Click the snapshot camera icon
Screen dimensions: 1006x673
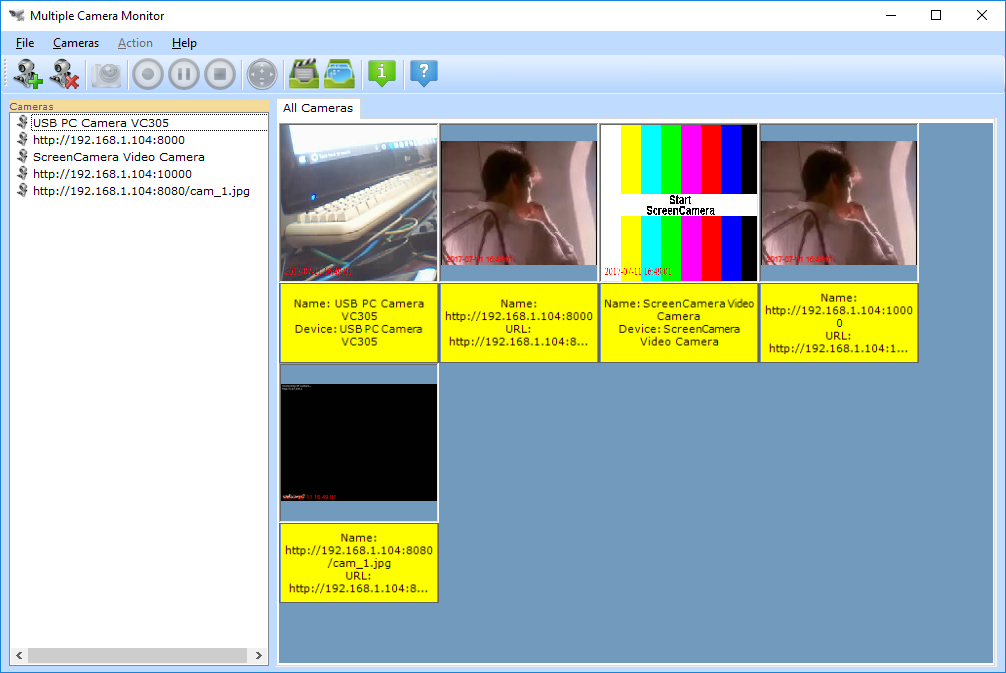point(106,73)
